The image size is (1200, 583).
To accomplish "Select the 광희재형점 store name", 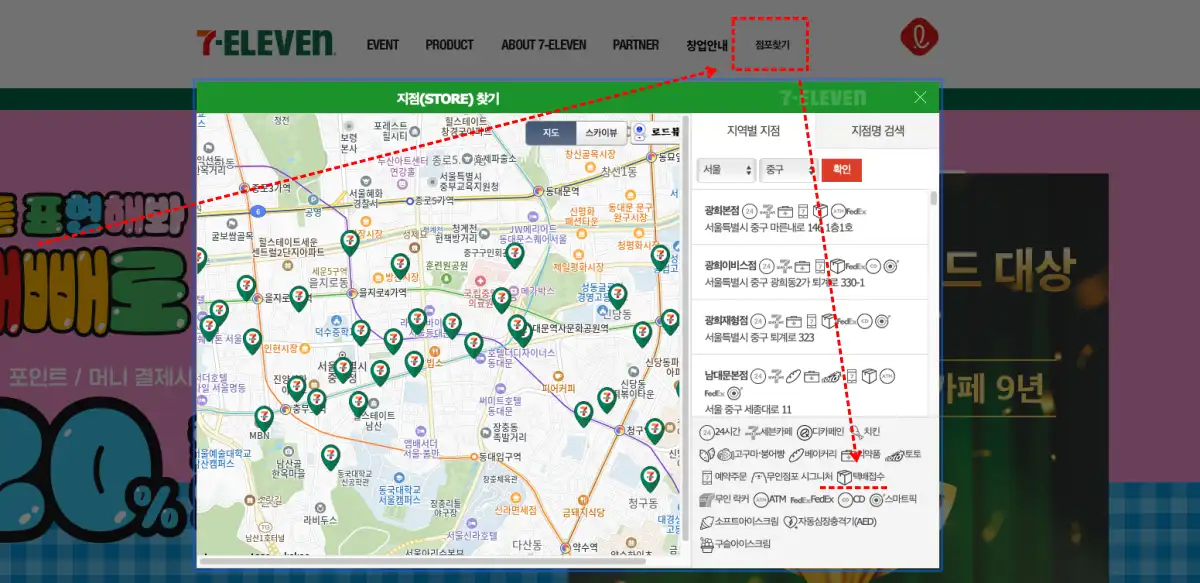I will click(x=725, y=321).
